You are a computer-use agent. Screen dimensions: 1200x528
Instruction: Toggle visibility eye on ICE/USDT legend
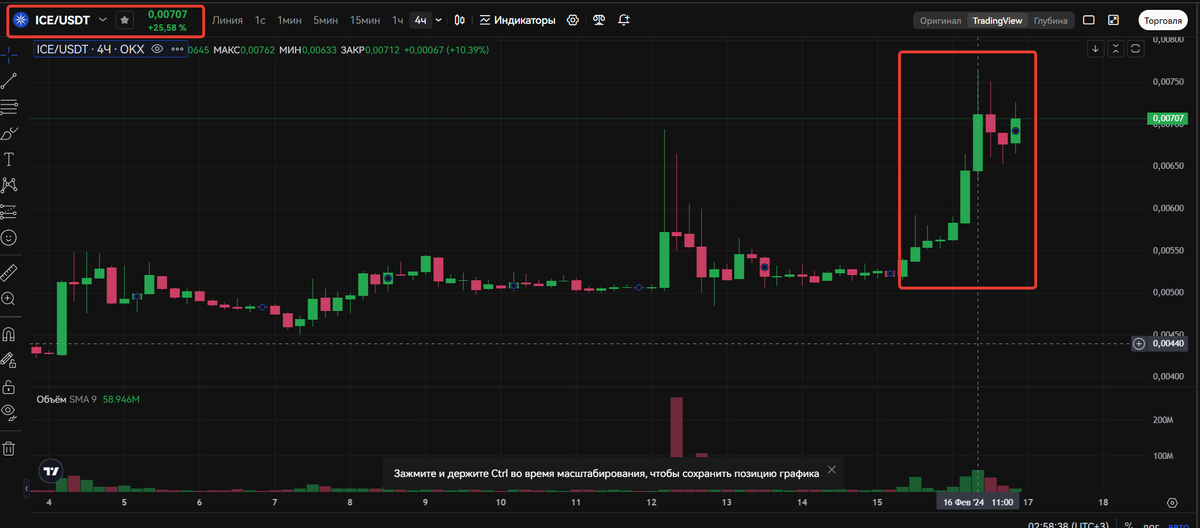pos(157,48)
